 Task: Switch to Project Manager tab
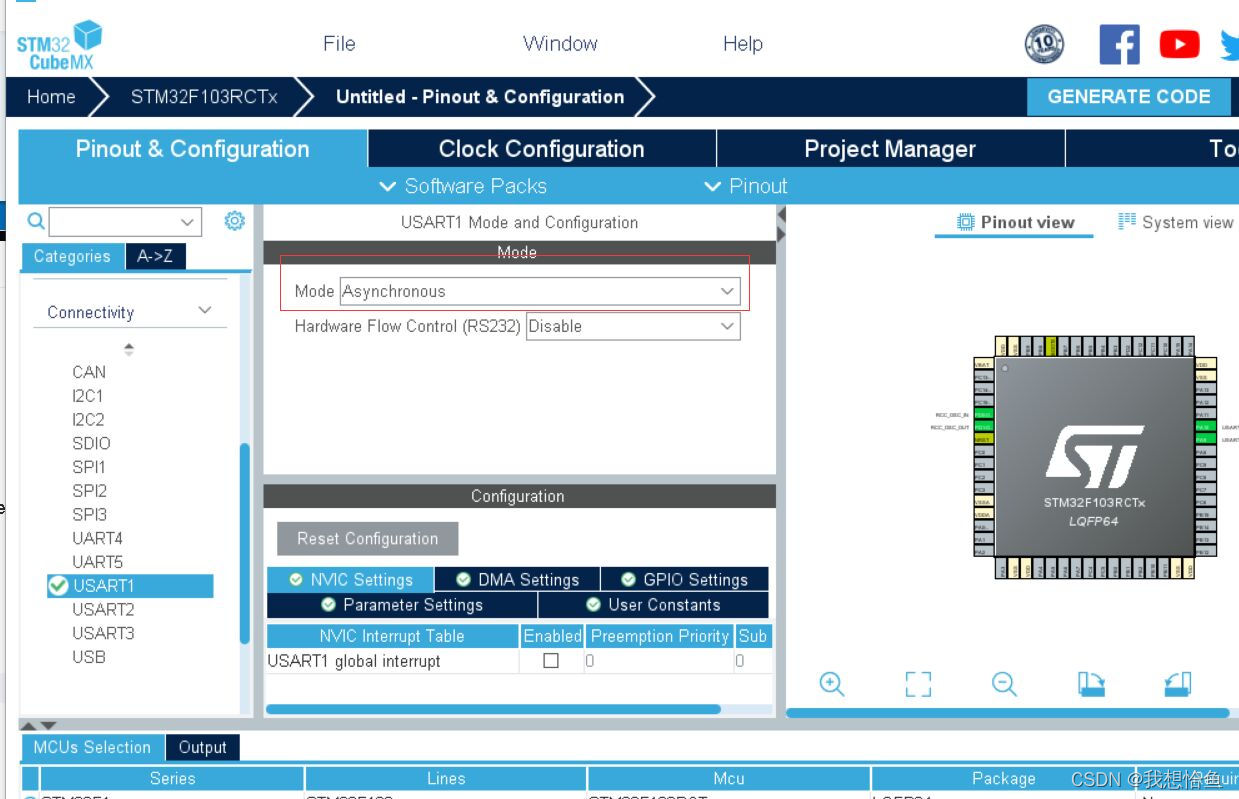(890, 149)
